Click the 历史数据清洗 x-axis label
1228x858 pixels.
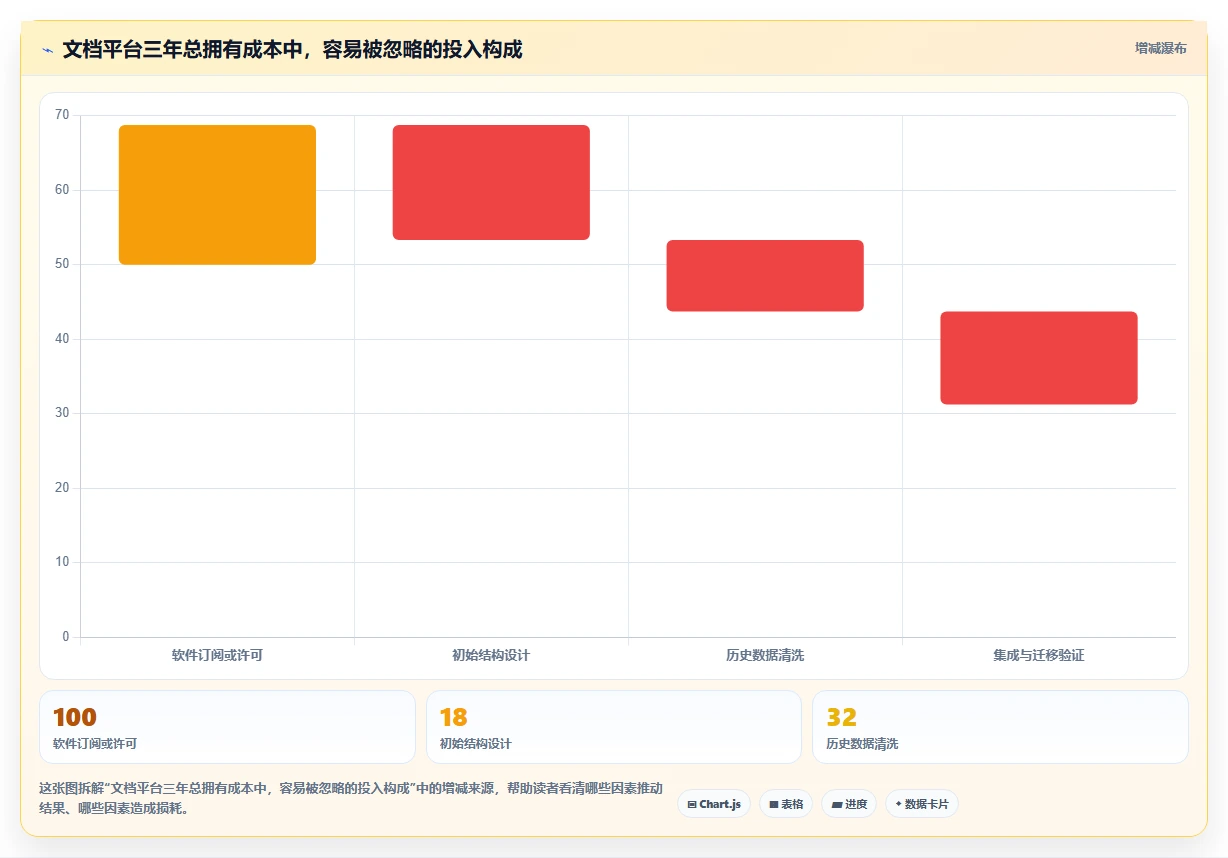765,656
